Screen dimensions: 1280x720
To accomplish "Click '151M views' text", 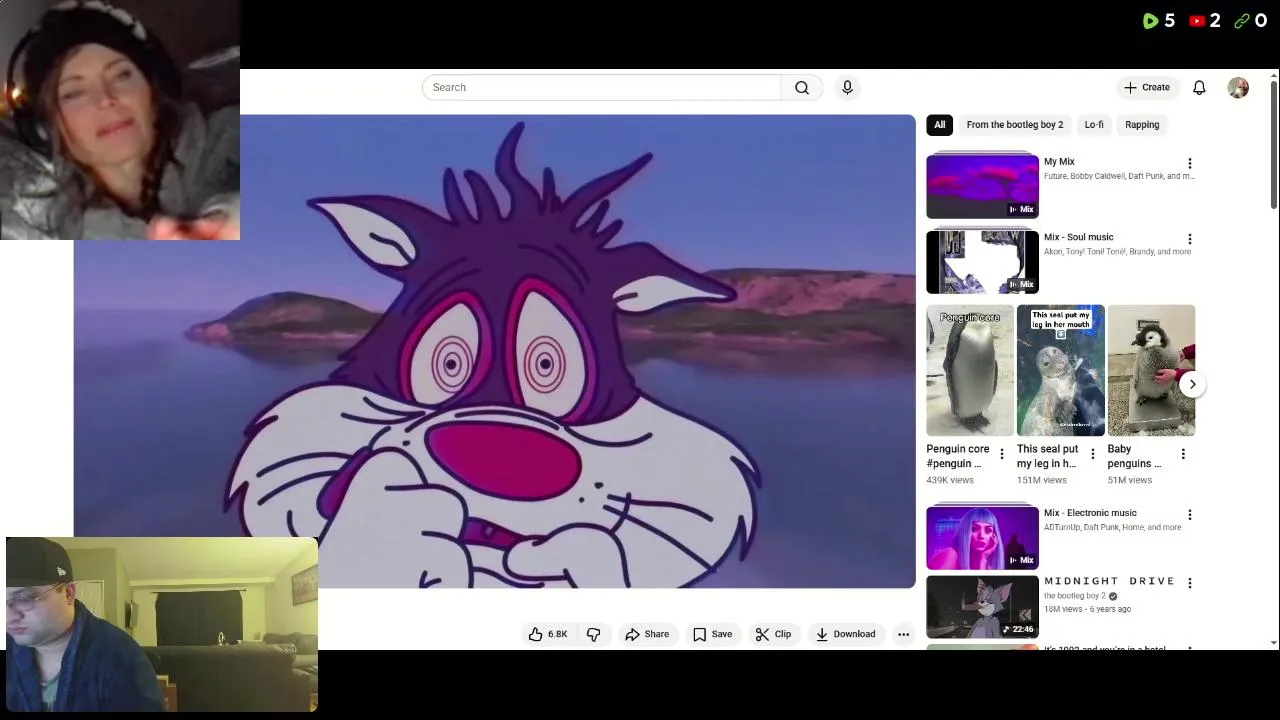I will tap(1041, 480).
